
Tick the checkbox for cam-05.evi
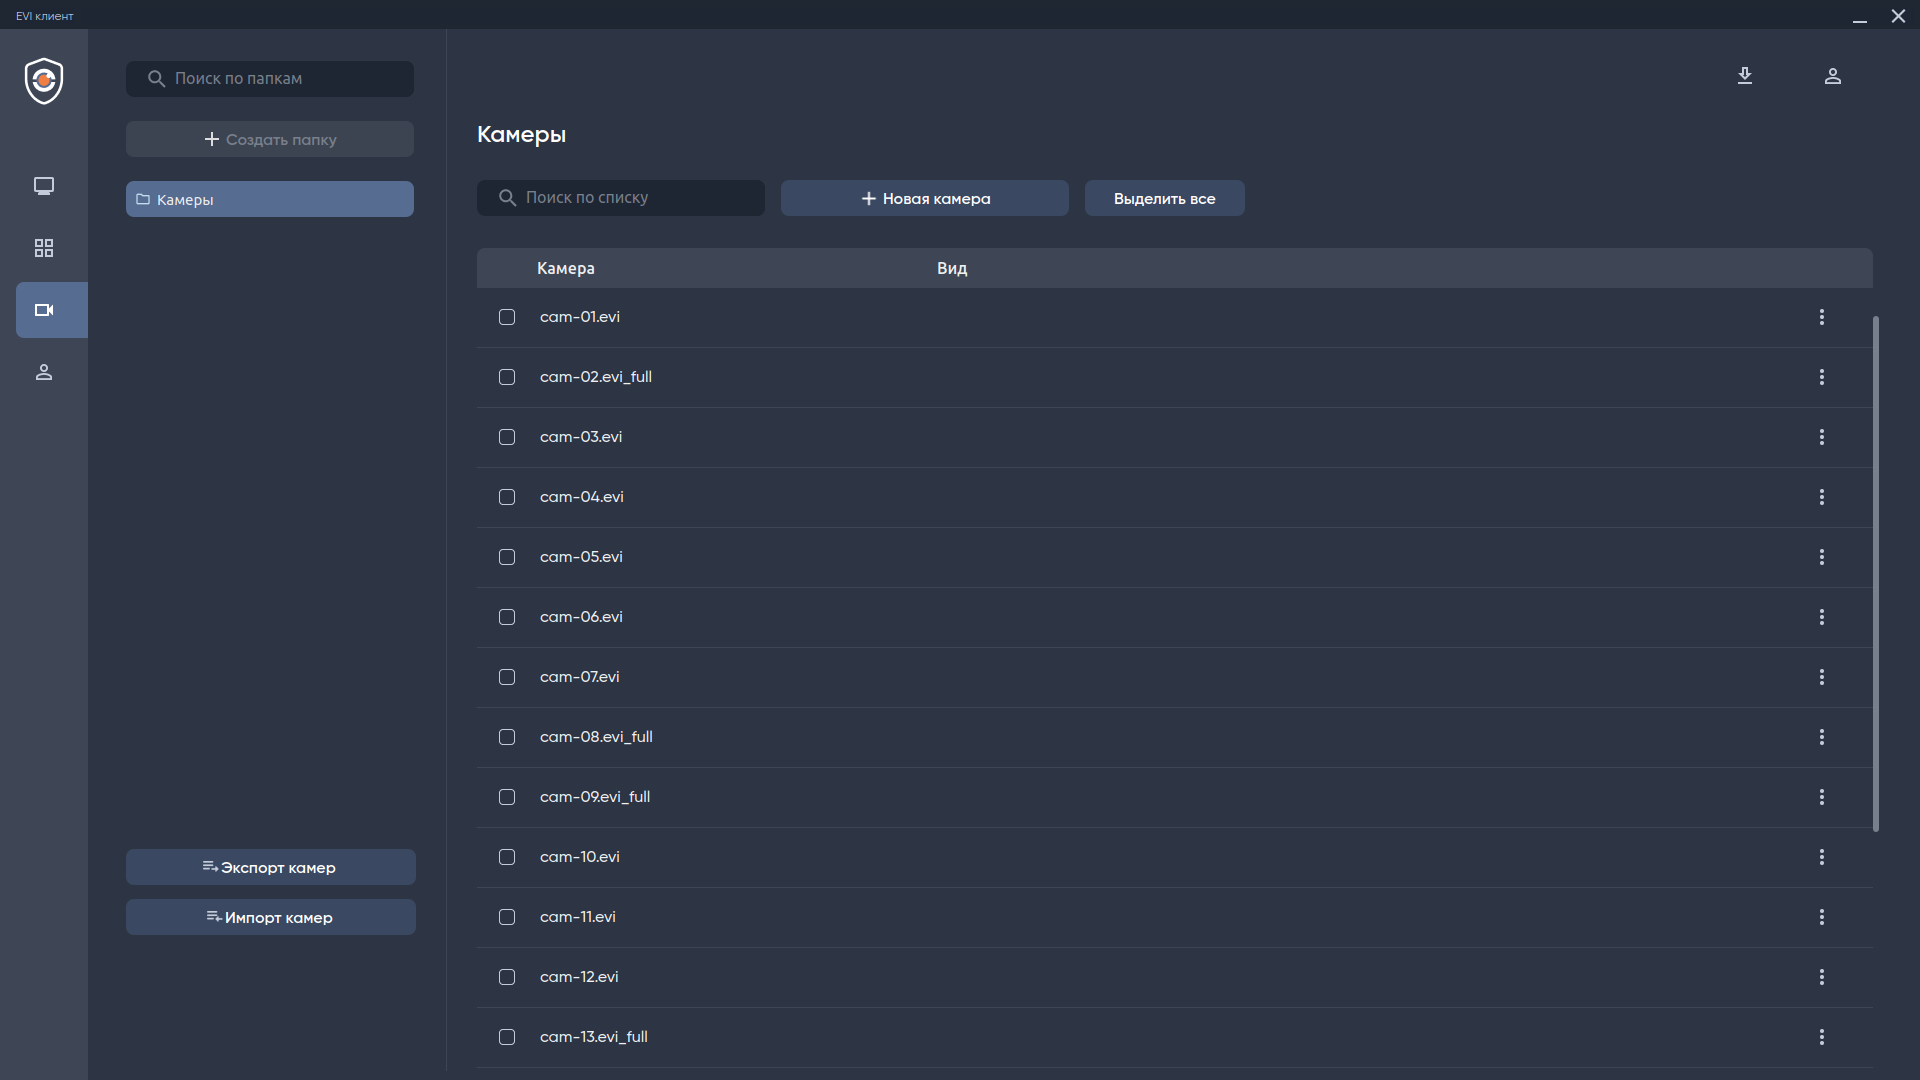point(507,557)
